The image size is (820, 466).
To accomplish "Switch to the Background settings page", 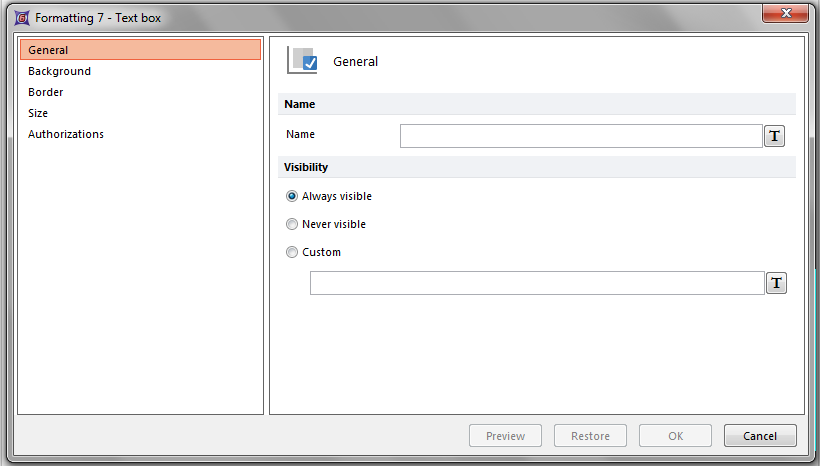I will [59, 71].
